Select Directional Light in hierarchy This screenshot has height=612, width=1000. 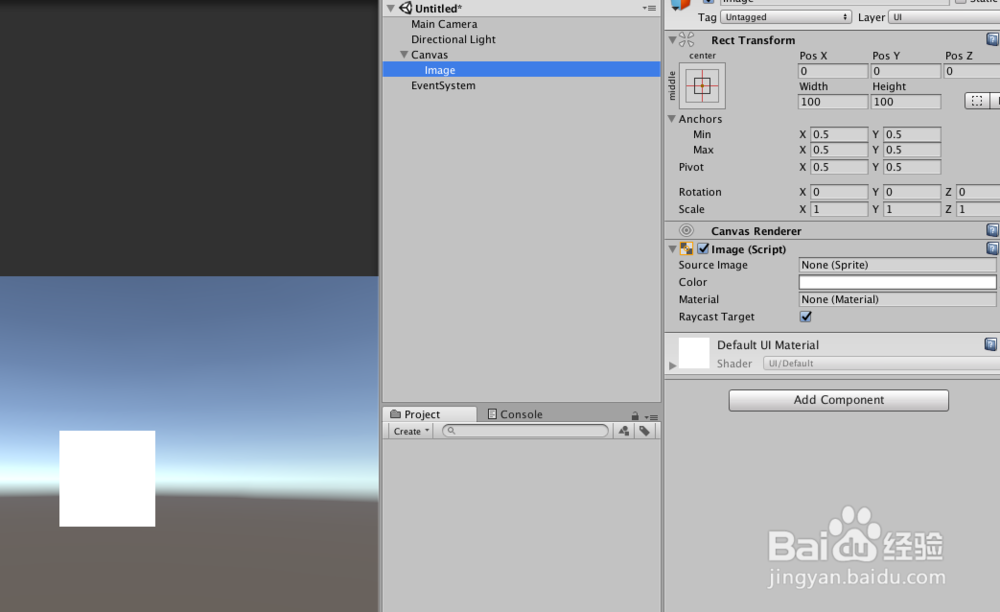tap(453, 40)
